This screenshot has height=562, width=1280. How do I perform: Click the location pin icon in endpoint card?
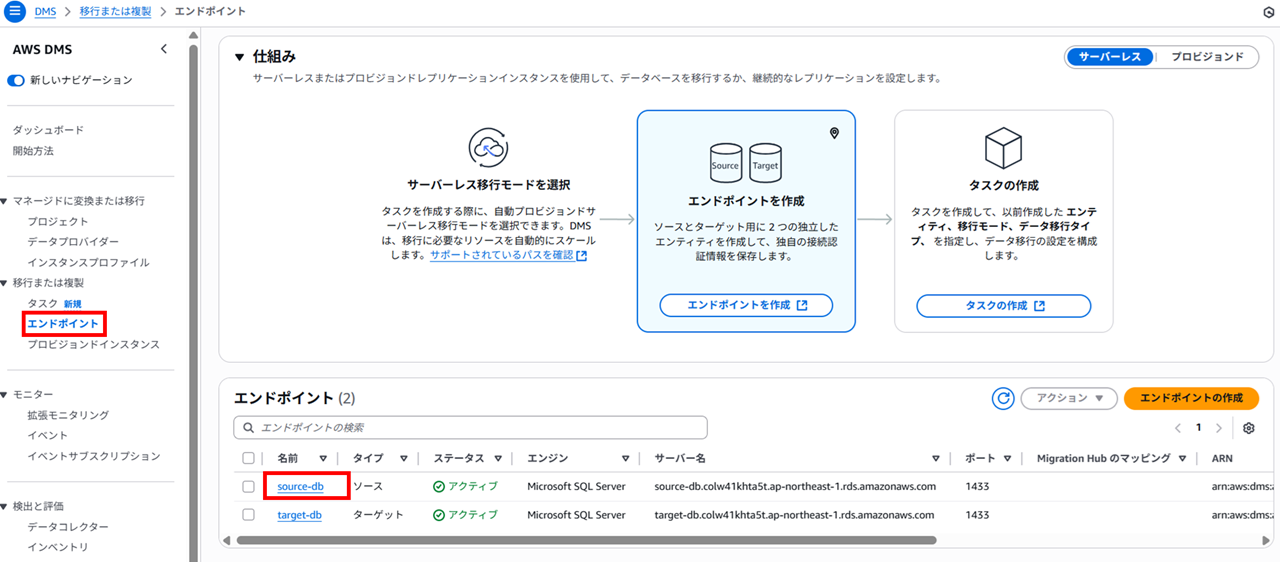[834, 133]
